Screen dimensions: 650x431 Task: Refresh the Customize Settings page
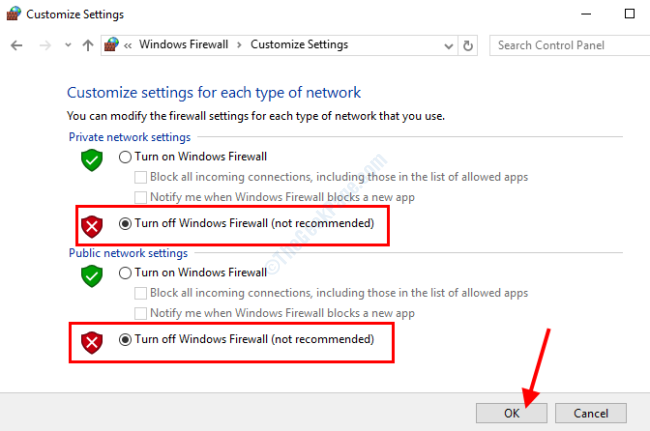[x=468, y=46]
